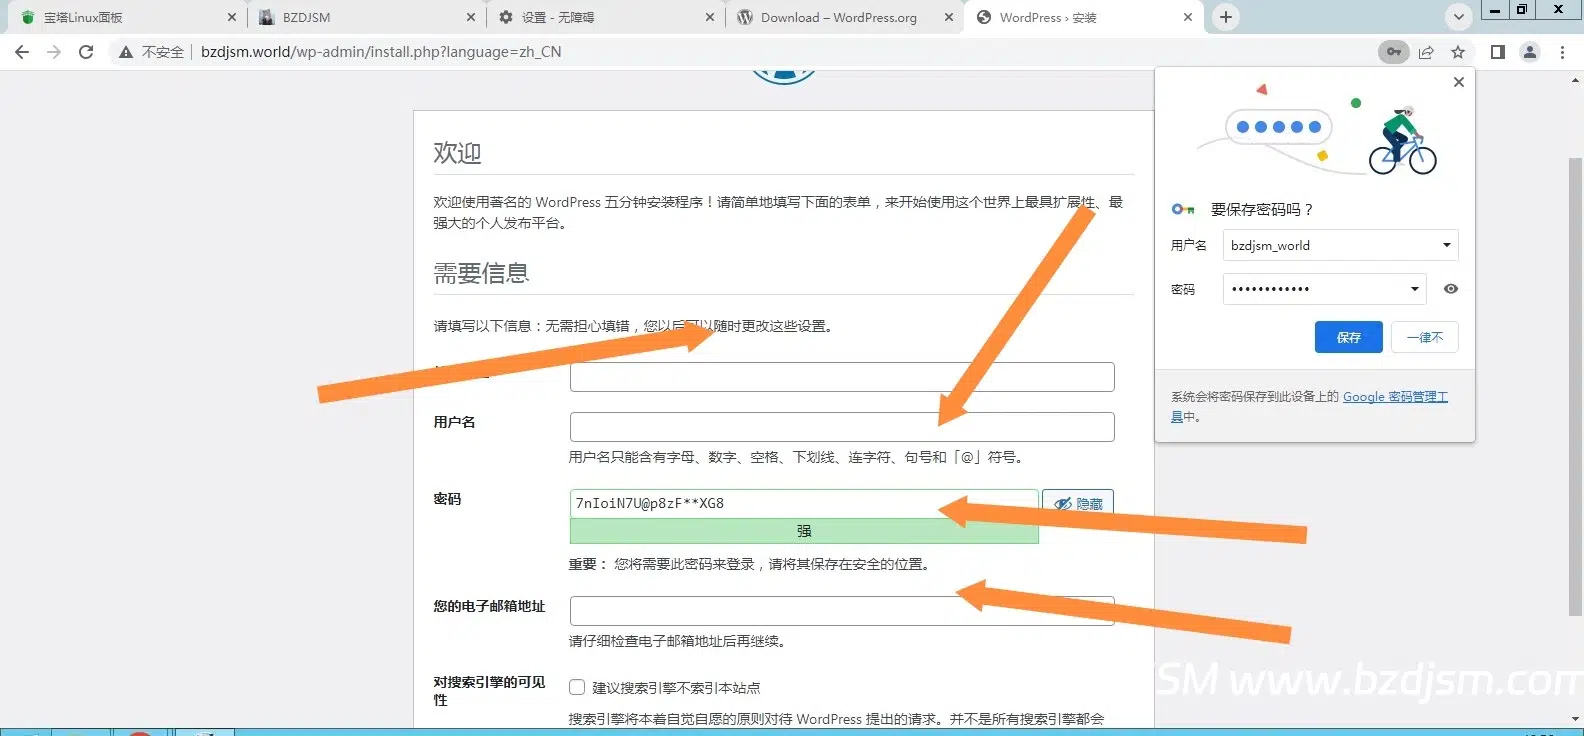
Task: Click the 需要信息 heading text
Action: 481,273
